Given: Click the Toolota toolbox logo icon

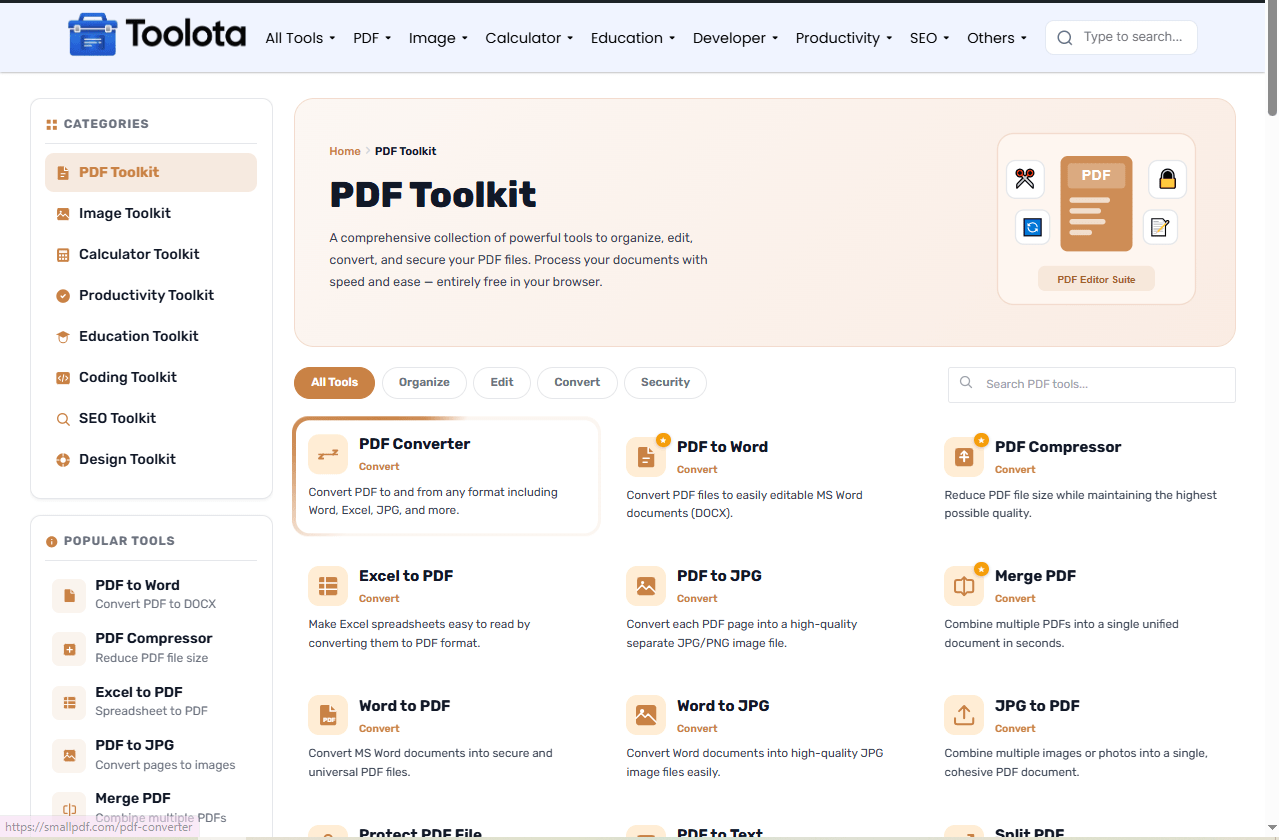Looking at the screenshot, I should point(93,35).
